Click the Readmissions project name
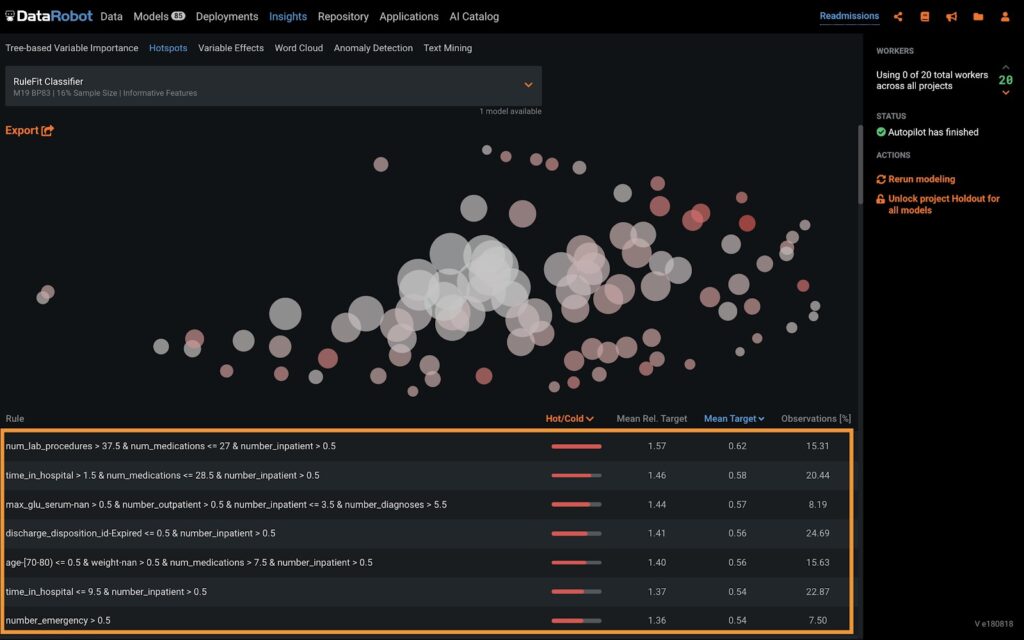This screenshot has width=1024, height=640. (x=849, y=16)
